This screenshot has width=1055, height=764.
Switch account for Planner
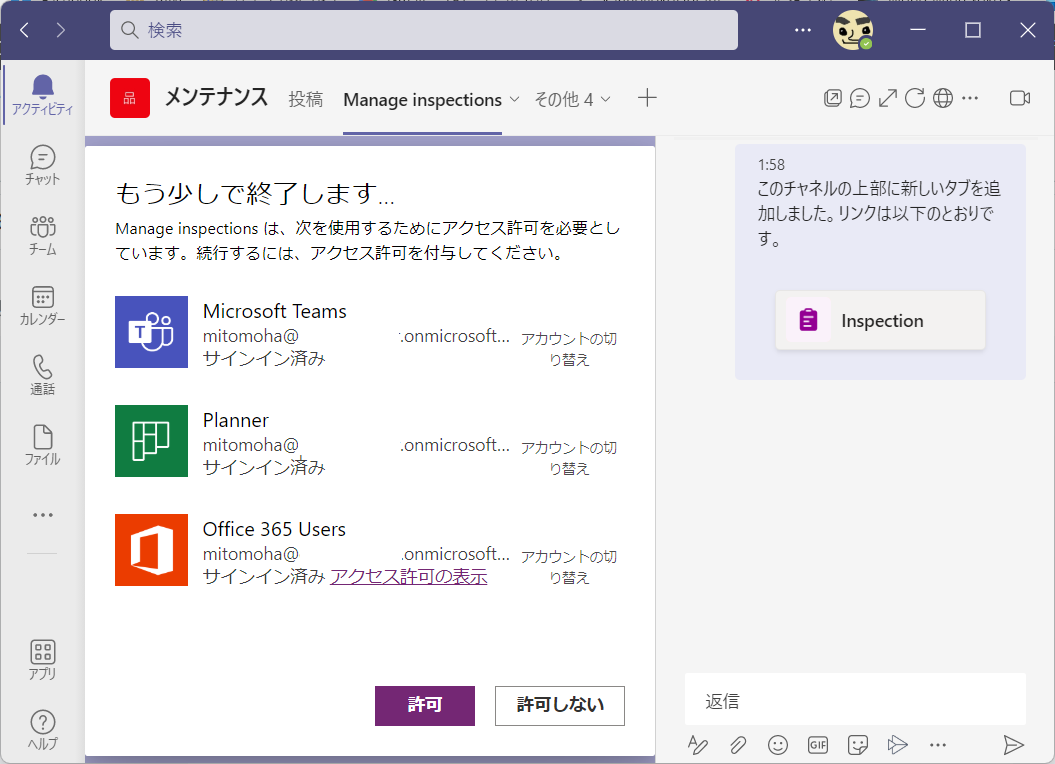pyautogui.click(x=569, y=458)
